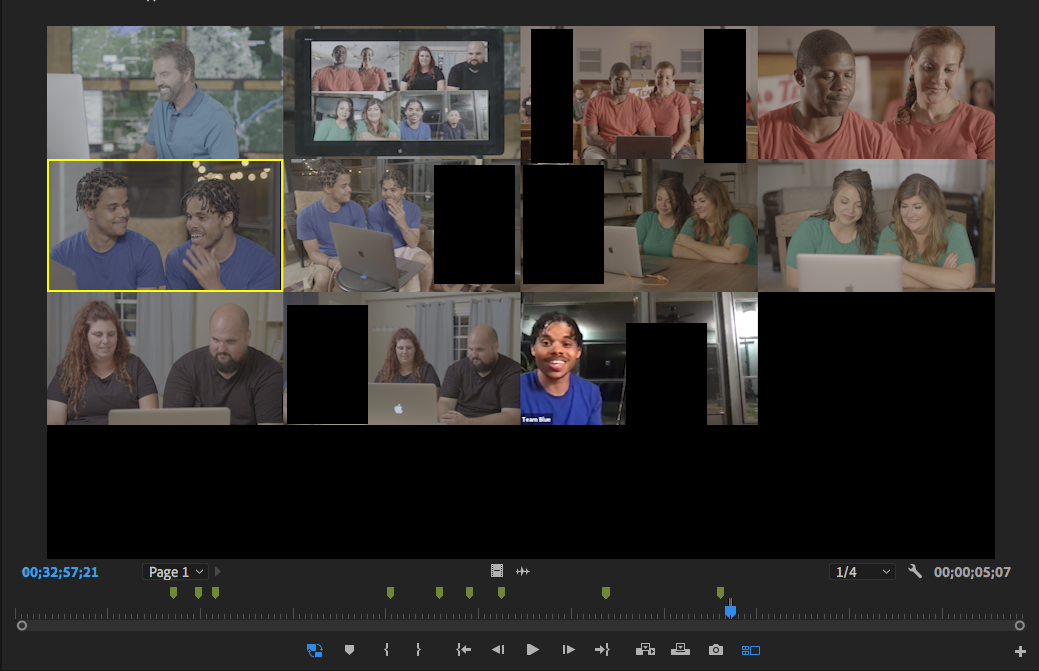Select the fourth green marker on the ruler

(390, 593)
